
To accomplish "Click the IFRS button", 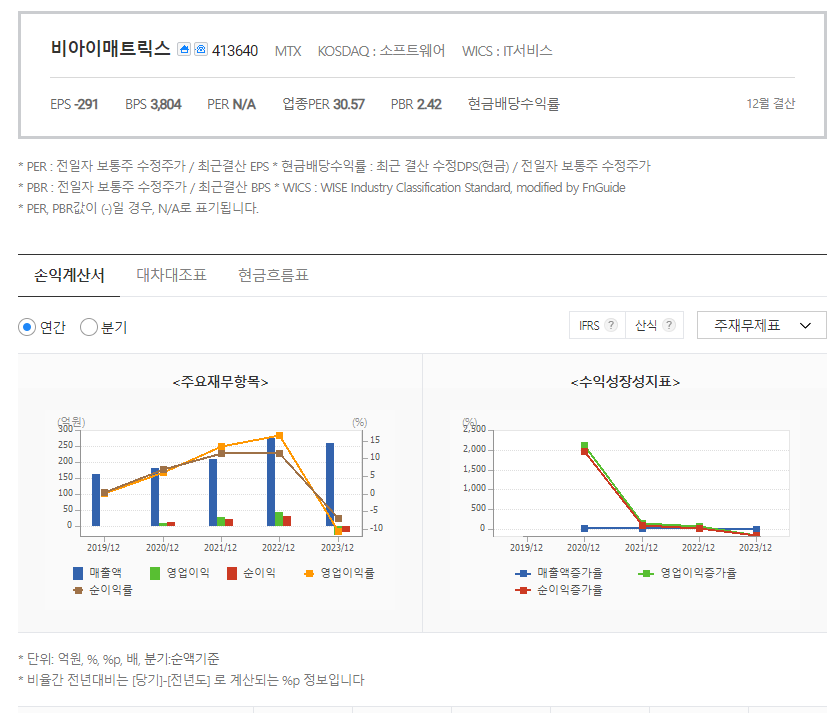I will click(597, 325).
